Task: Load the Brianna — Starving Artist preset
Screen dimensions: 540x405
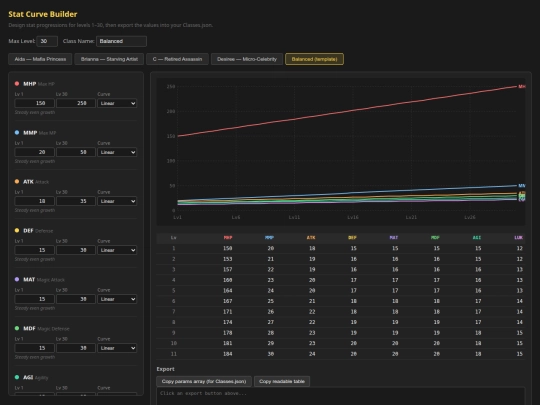Action: click(109, 59)
